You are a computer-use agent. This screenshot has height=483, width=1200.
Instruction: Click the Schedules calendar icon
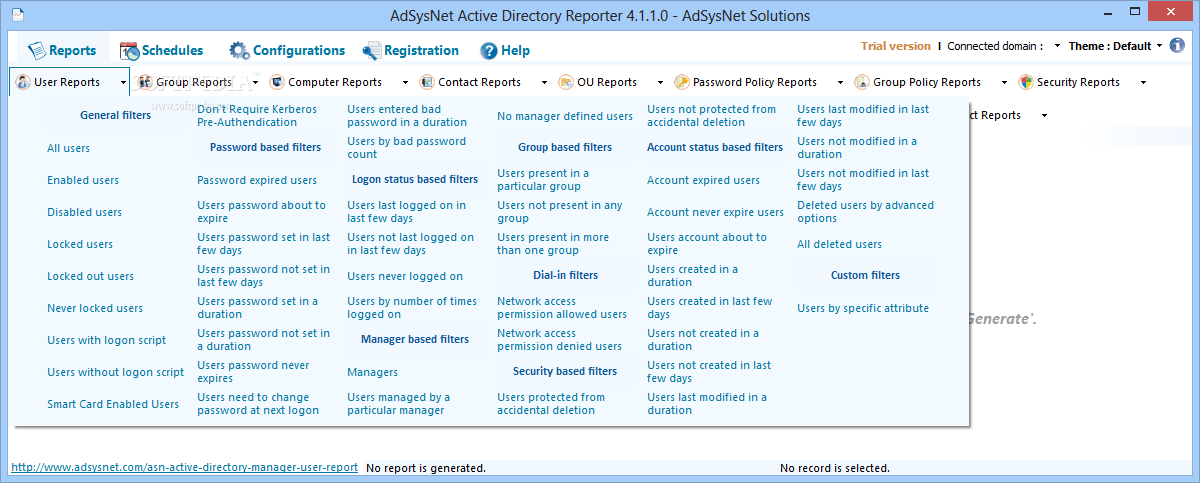pyautogui.click(x=129, y=50)
